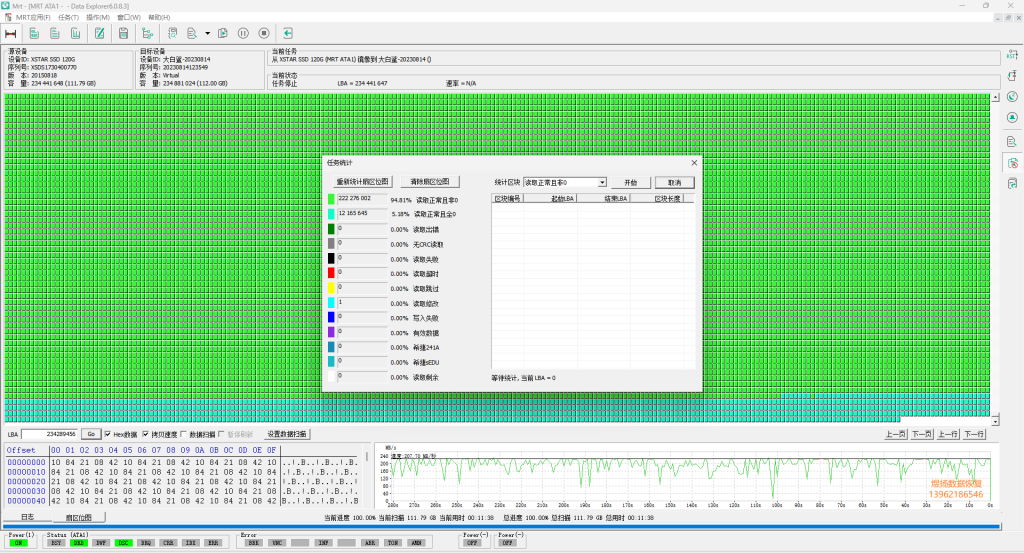The image size is (1024, 553).
Task: Click the circular up-arrow icon in right sidebar
Action: [x=1012, y=118]
